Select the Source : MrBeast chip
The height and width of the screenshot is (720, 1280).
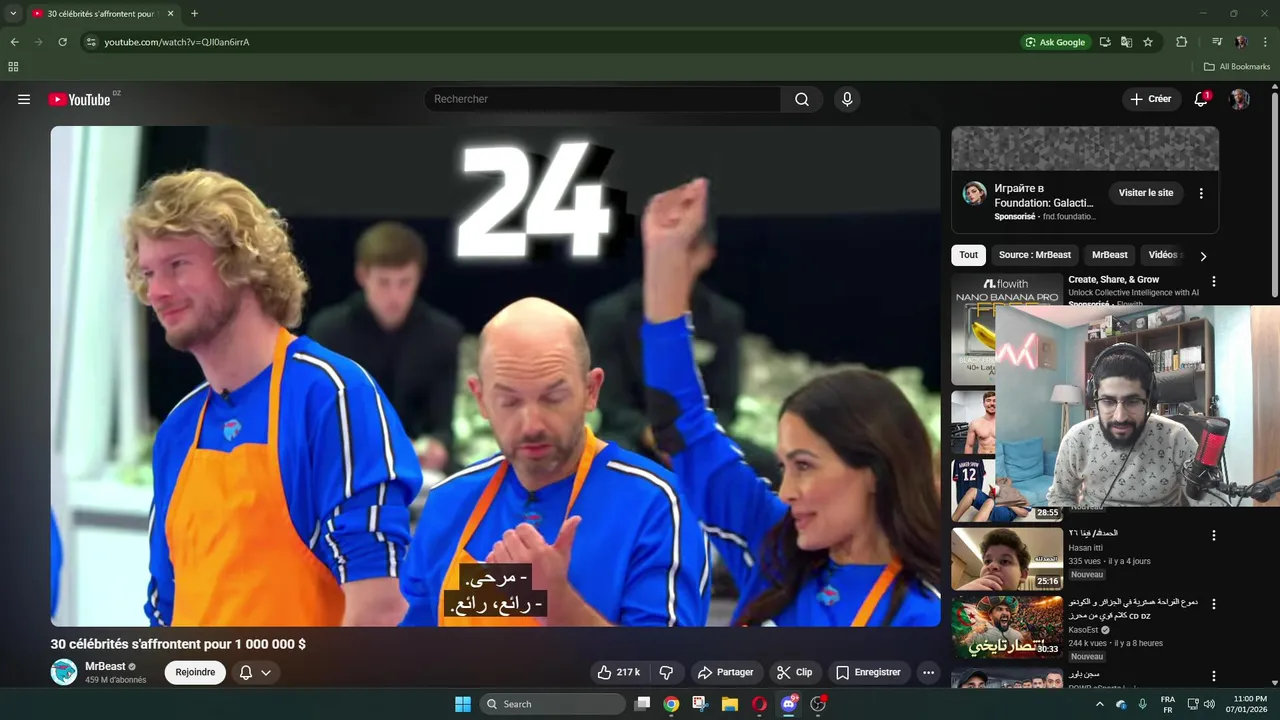[x=1035, y=255]
